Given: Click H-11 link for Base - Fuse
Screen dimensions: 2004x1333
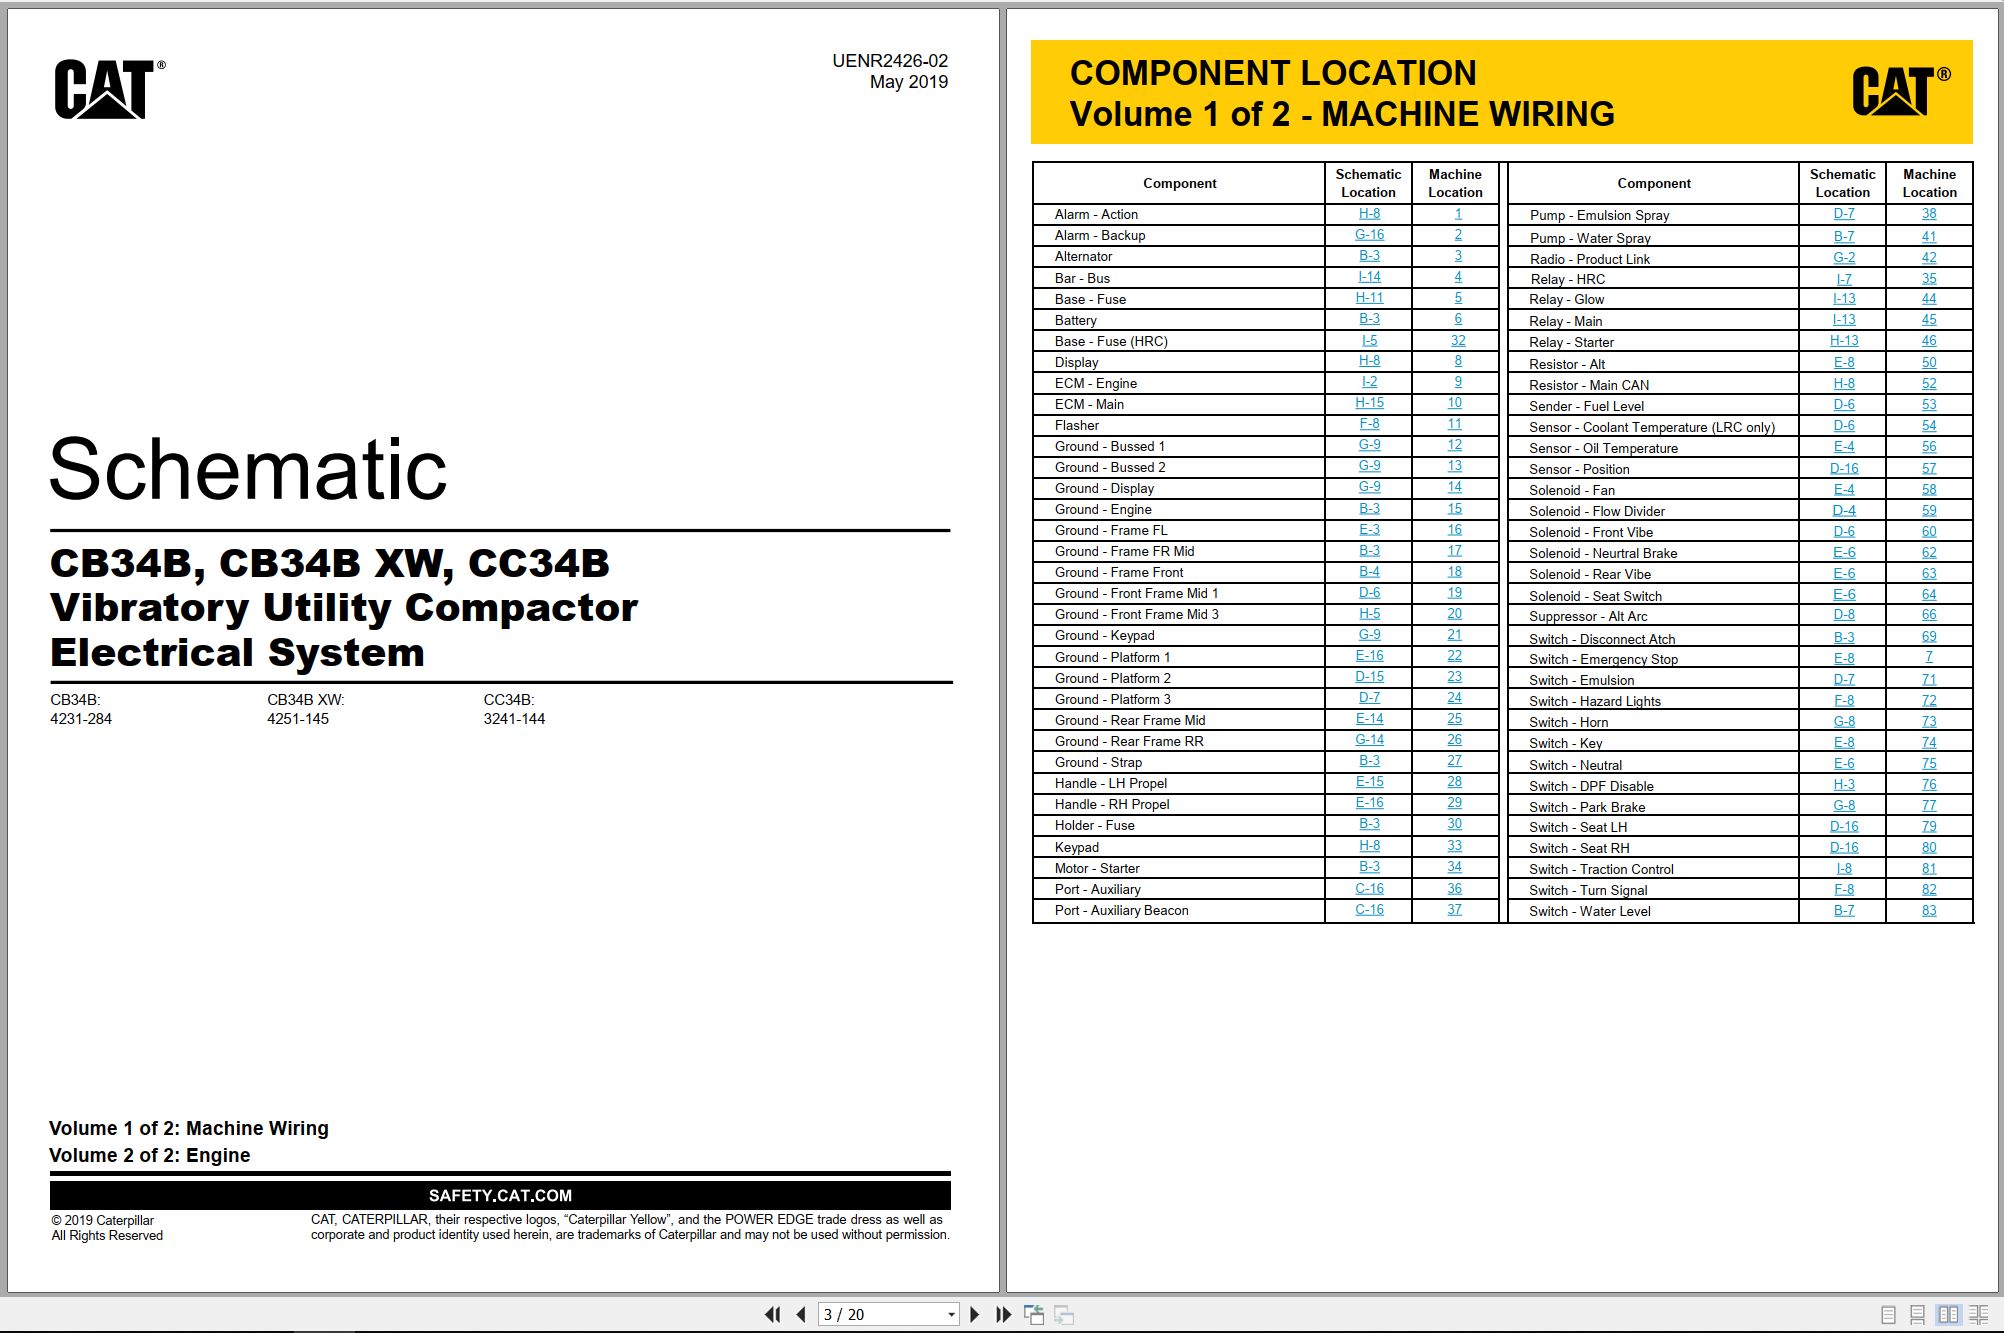Looking at the screenshot, I should 1369,298.
